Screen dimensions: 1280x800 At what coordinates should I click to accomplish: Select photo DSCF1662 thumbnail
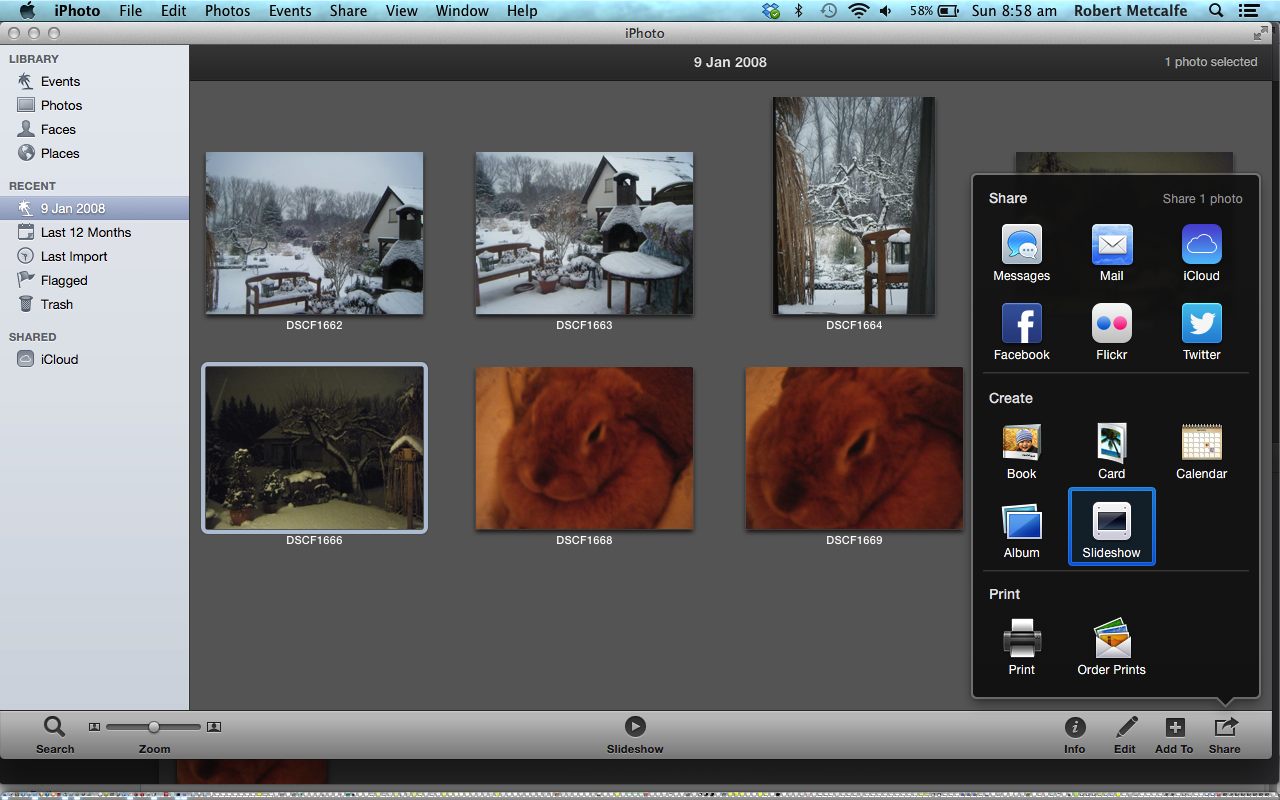point(314,233)
